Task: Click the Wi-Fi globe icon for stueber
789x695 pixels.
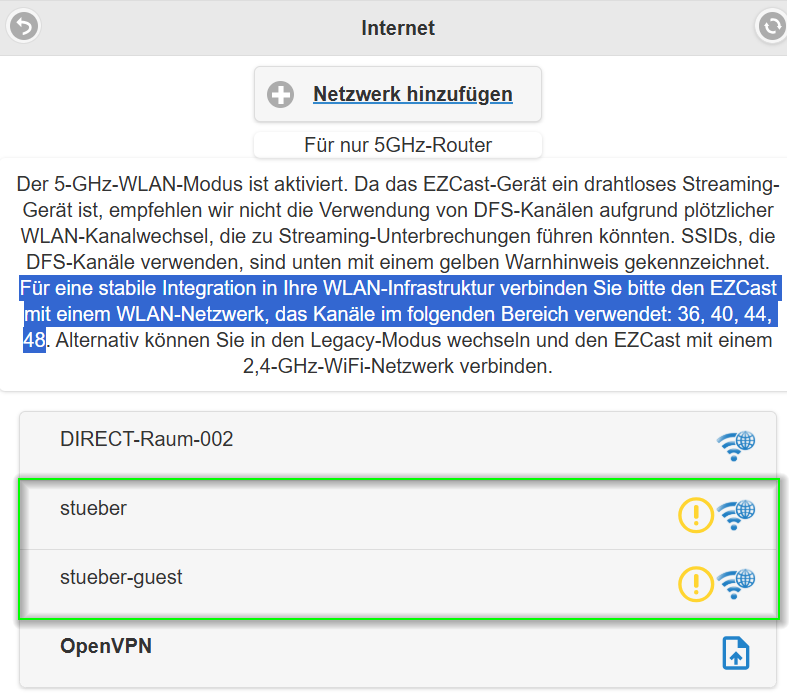Action: pos(736,515)
